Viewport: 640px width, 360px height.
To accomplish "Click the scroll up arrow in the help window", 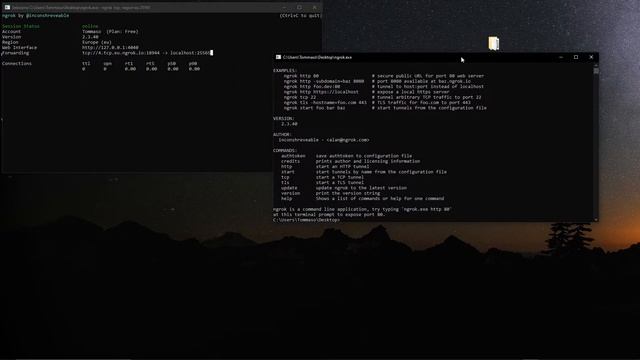I will [x=596, y=65].
